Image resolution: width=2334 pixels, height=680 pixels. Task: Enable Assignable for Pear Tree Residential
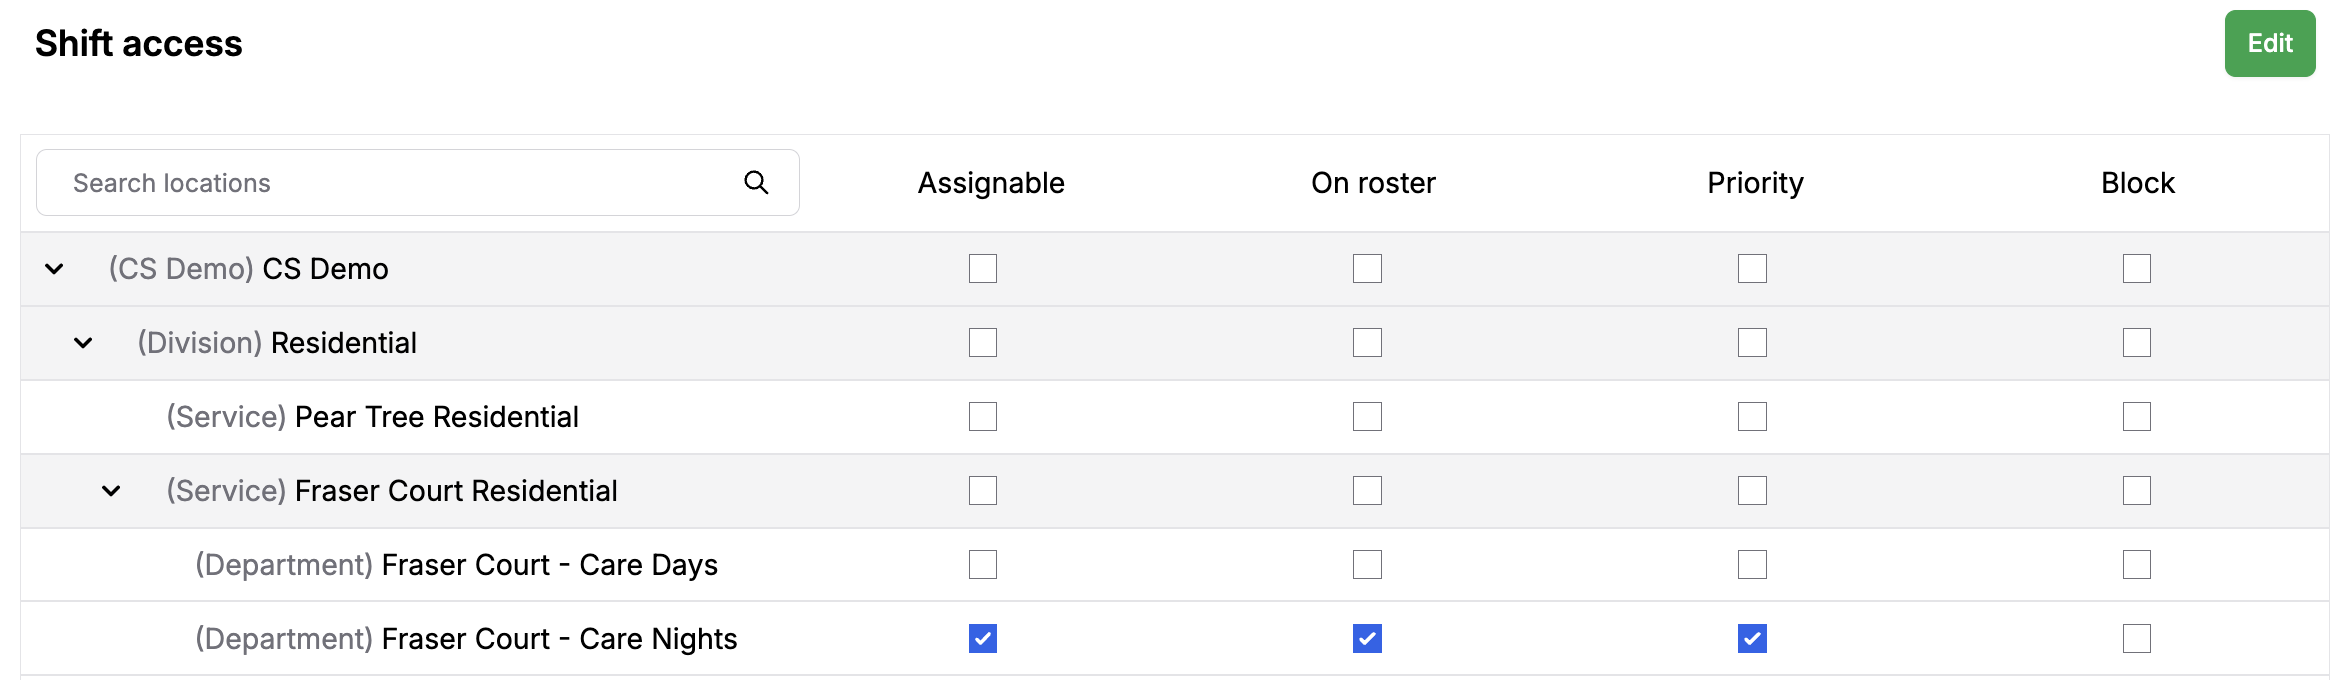point(982,416)
